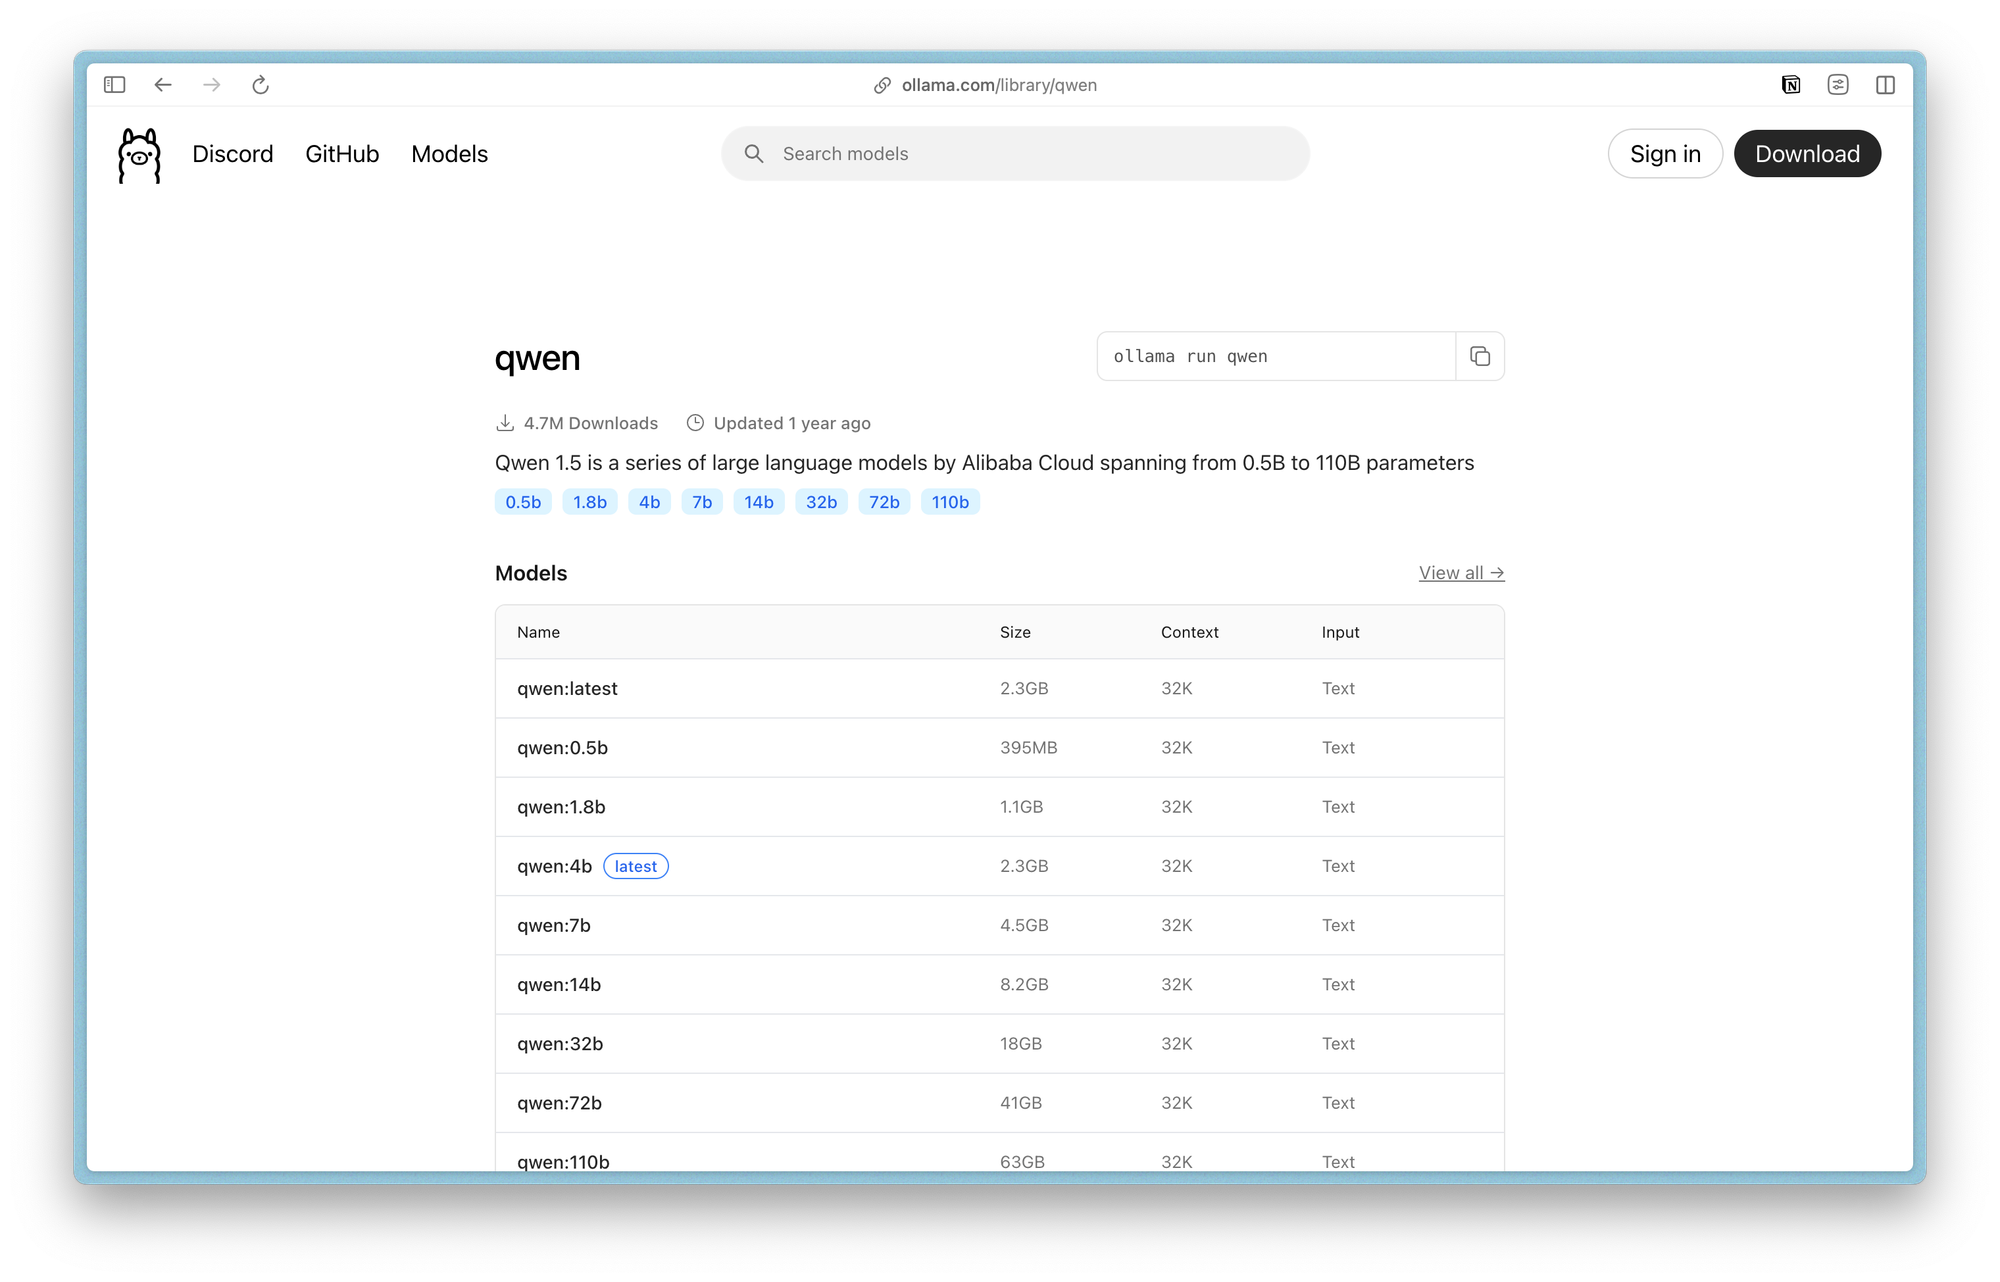Screen dimensions: 2000x1282
Task: Select the 0.5b tag
Action: [523, 502]
